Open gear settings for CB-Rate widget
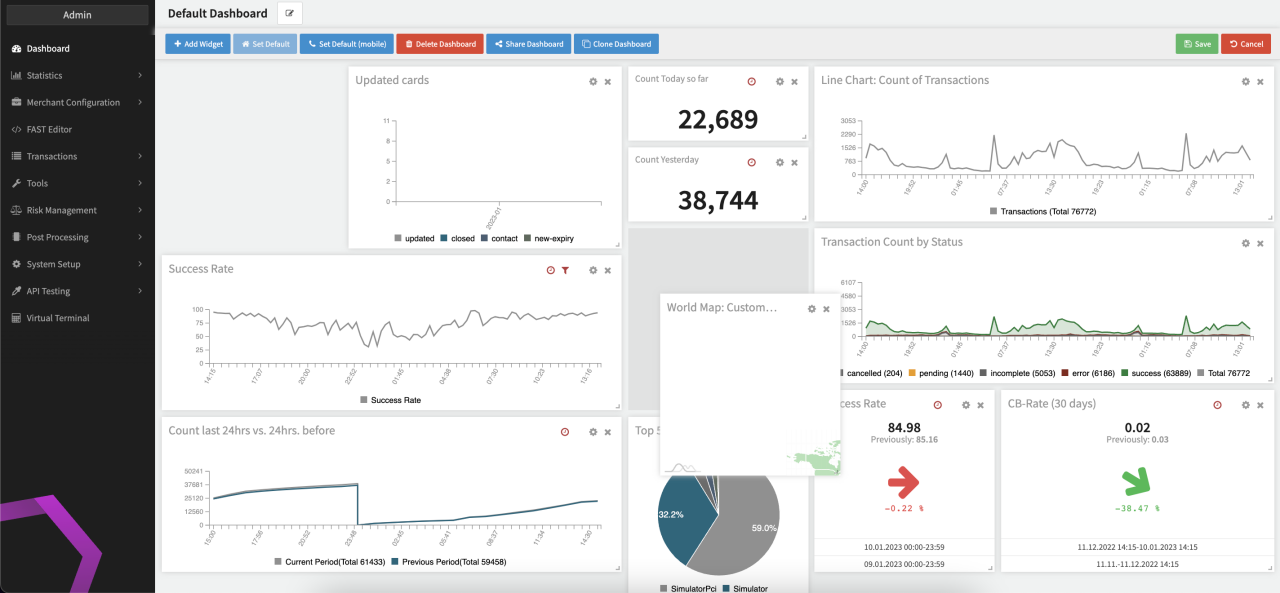The image size is (1280, 593). (x=1245, y=405)
